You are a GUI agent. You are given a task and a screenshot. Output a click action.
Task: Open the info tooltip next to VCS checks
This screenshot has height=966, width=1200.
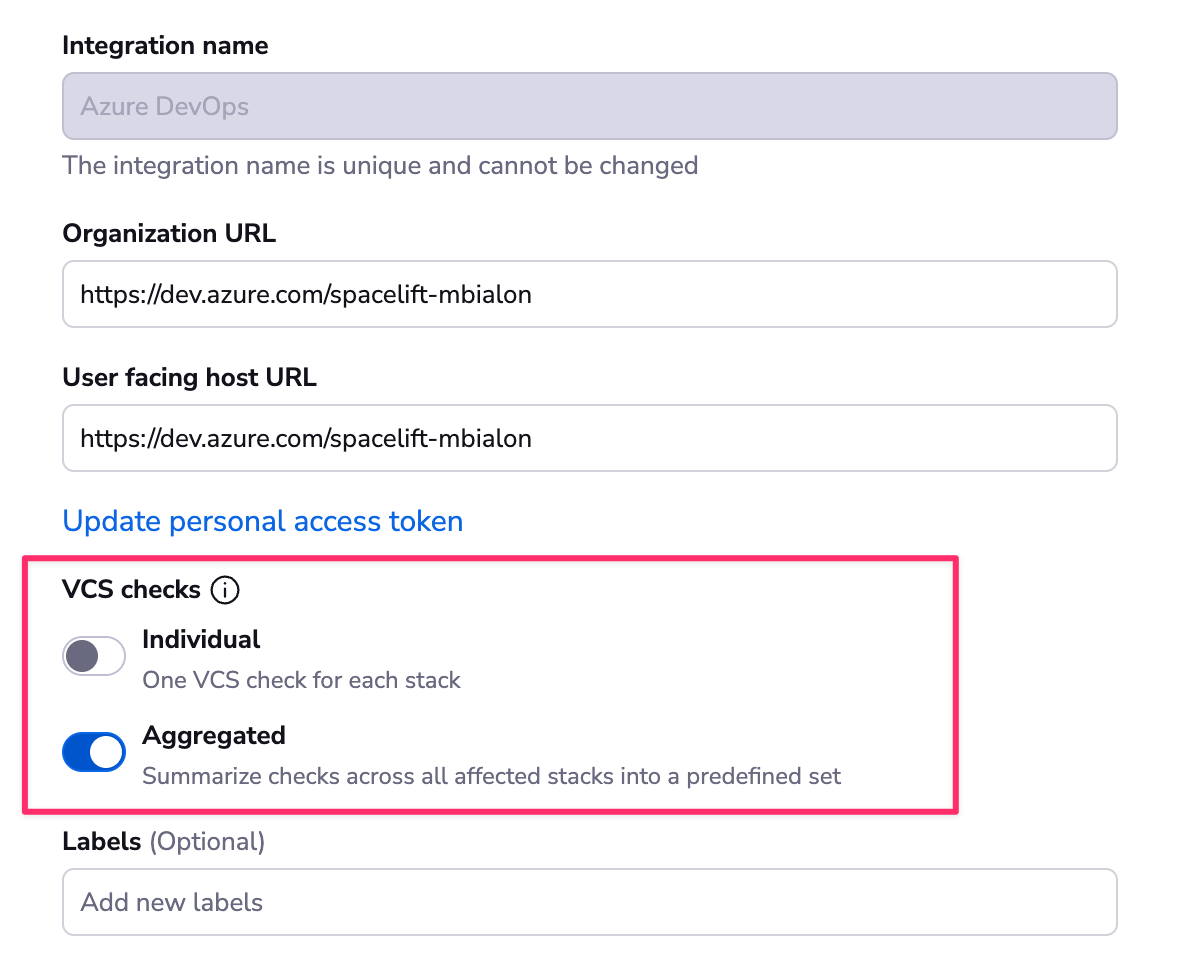coord(226,590)
